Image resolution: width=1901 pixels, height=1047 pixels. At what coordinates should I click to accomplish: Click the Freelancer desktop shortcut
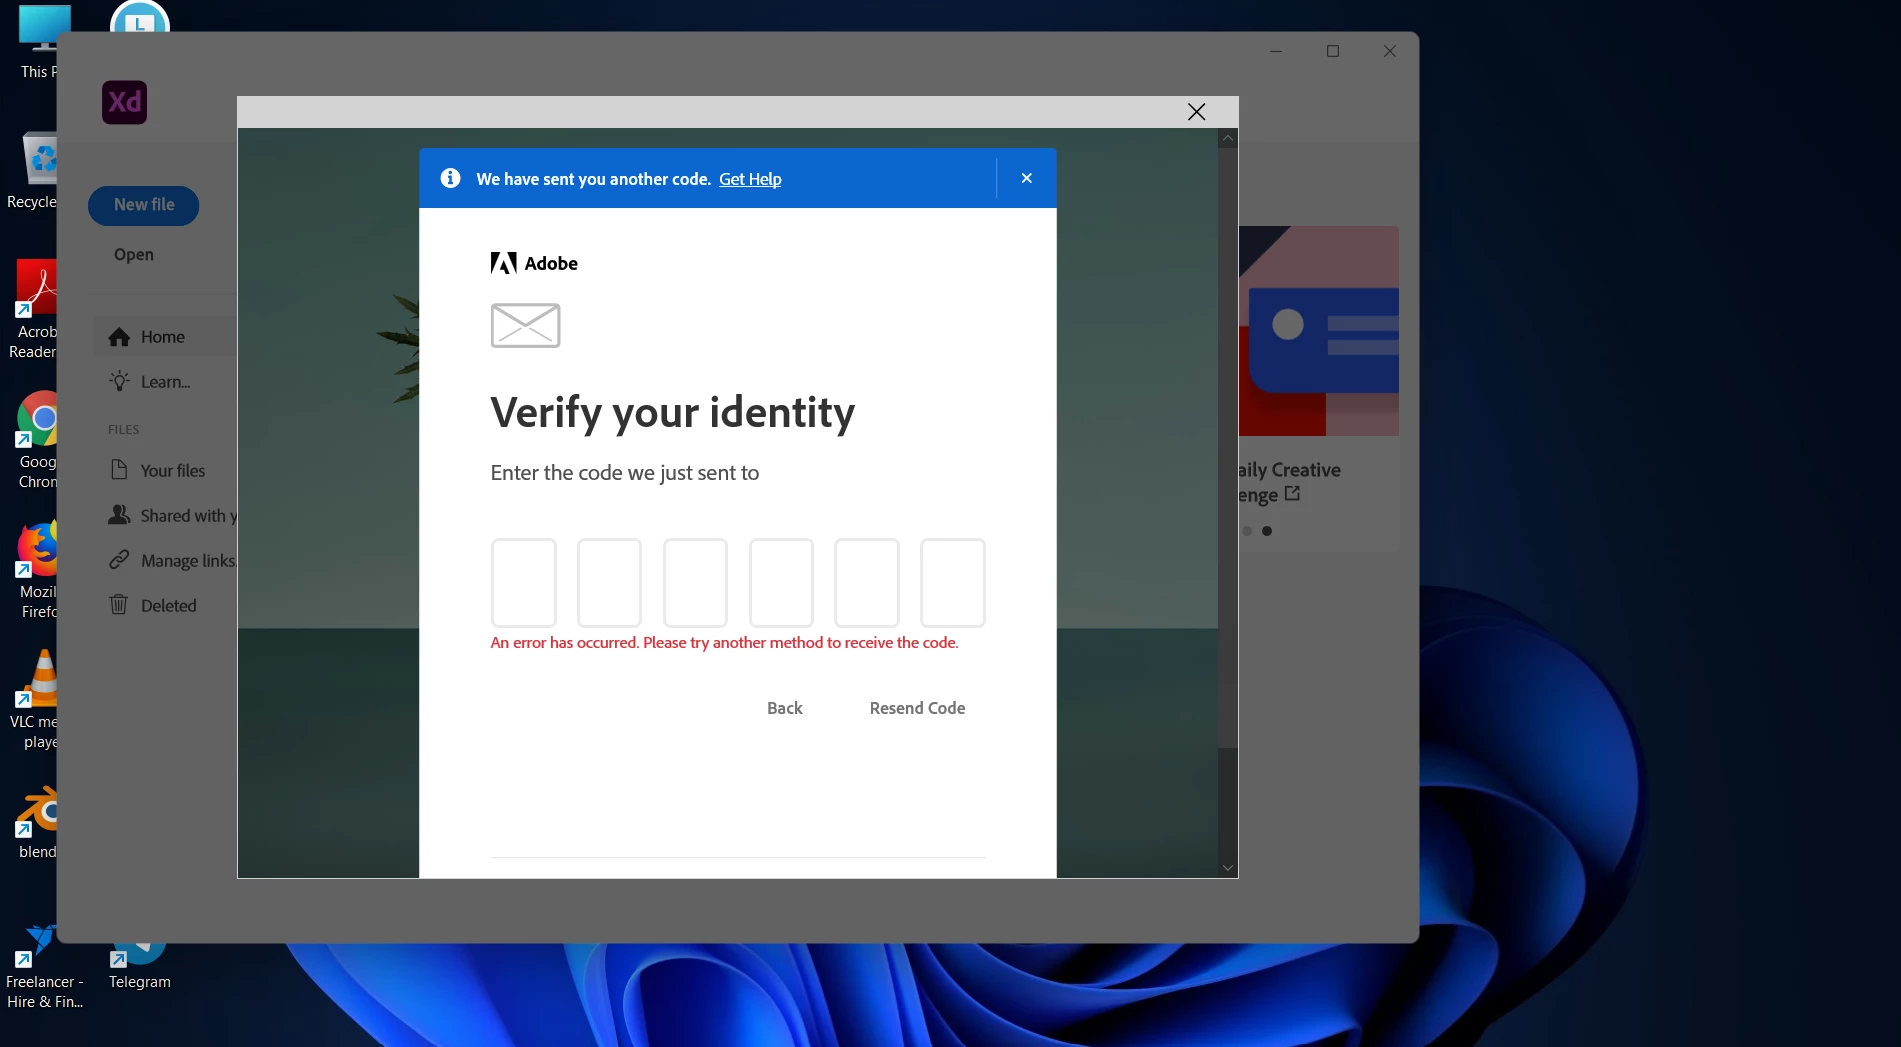44,966
